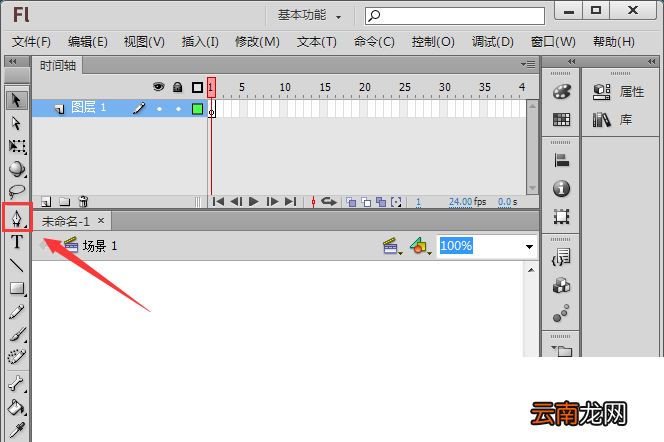Play the timeline animation

pyautogui.click(x=254, y=202)
